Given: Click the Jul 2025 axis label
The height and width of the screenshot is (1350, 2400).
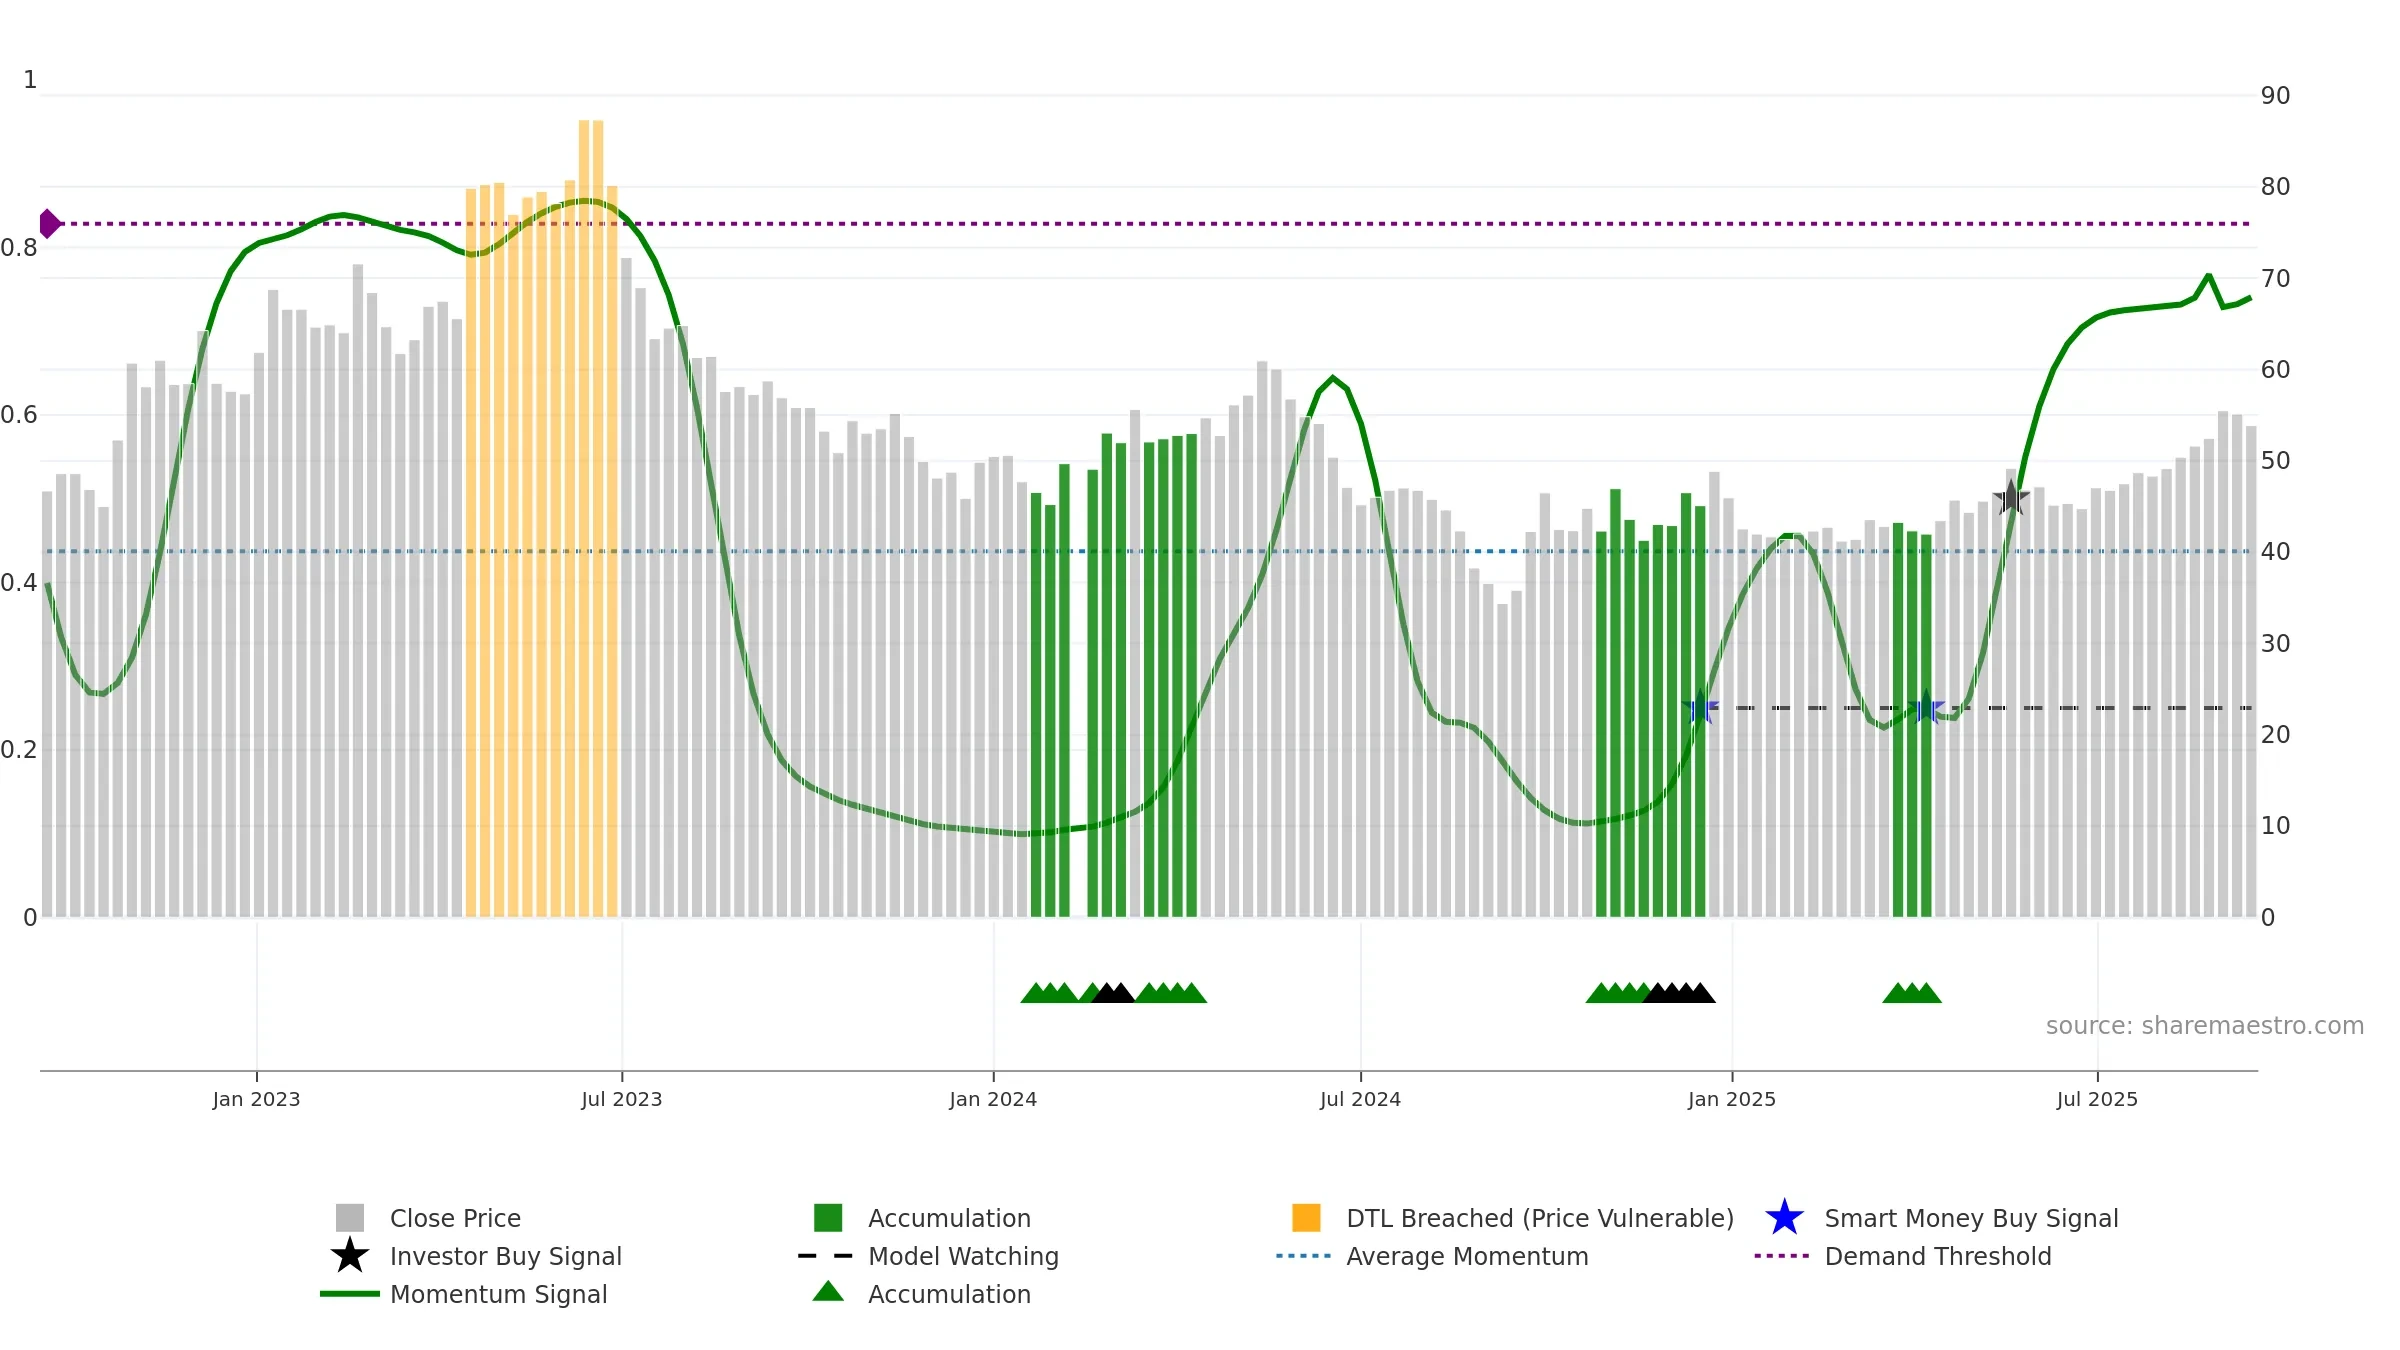Looking at the screenshot, I should (2097, 1099).
